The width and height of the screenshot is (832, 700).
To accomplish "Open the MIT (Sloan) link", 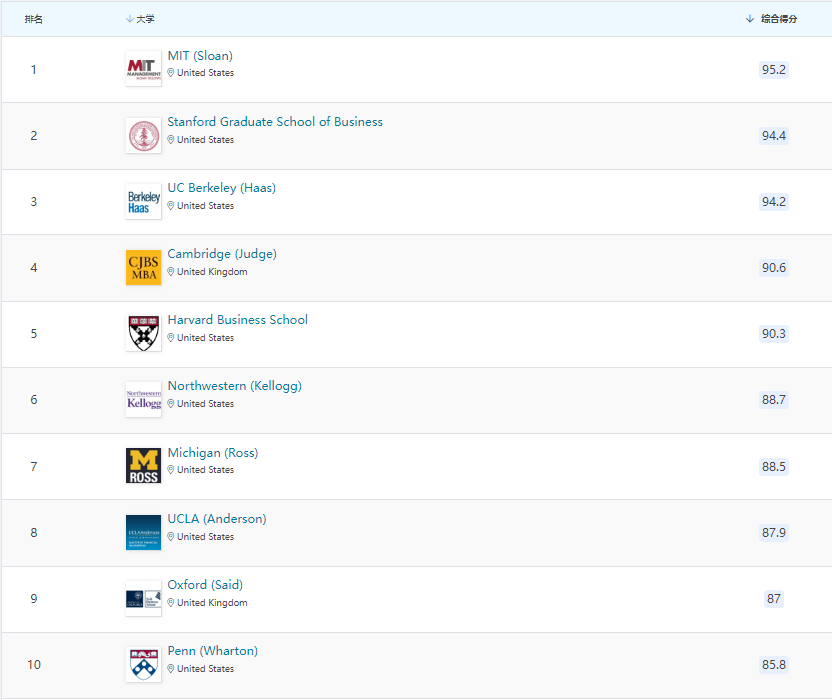I will tap(200, 56).
